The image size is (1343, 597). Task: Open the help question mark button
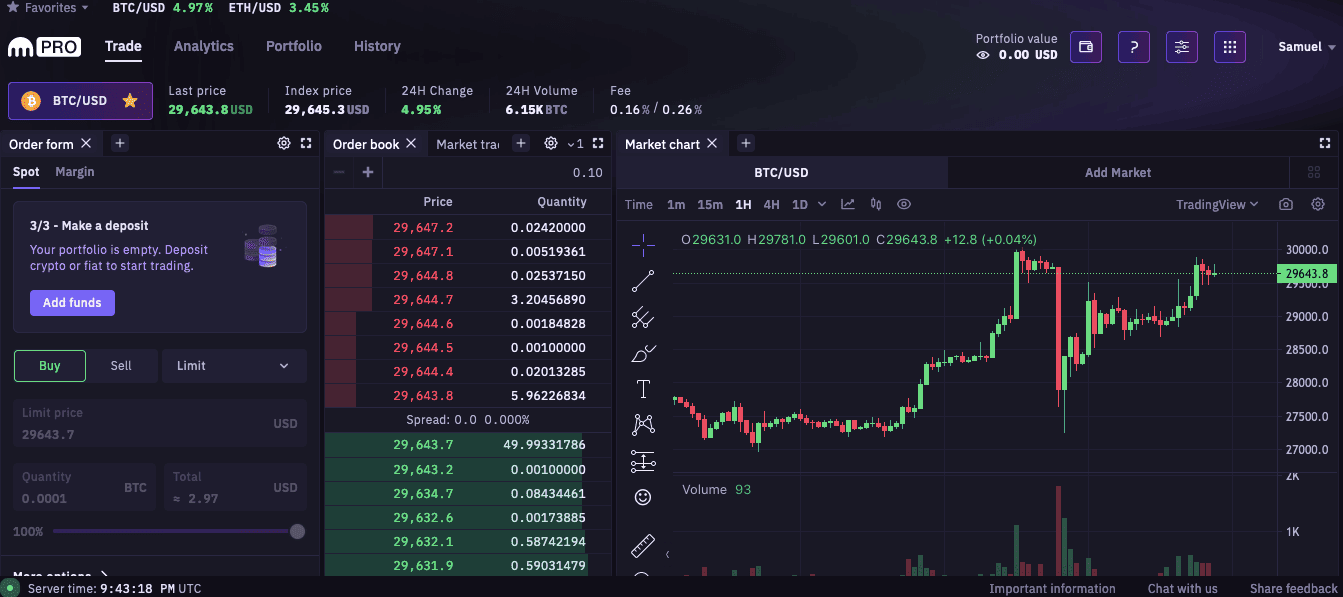click(x=1134, y=47)
